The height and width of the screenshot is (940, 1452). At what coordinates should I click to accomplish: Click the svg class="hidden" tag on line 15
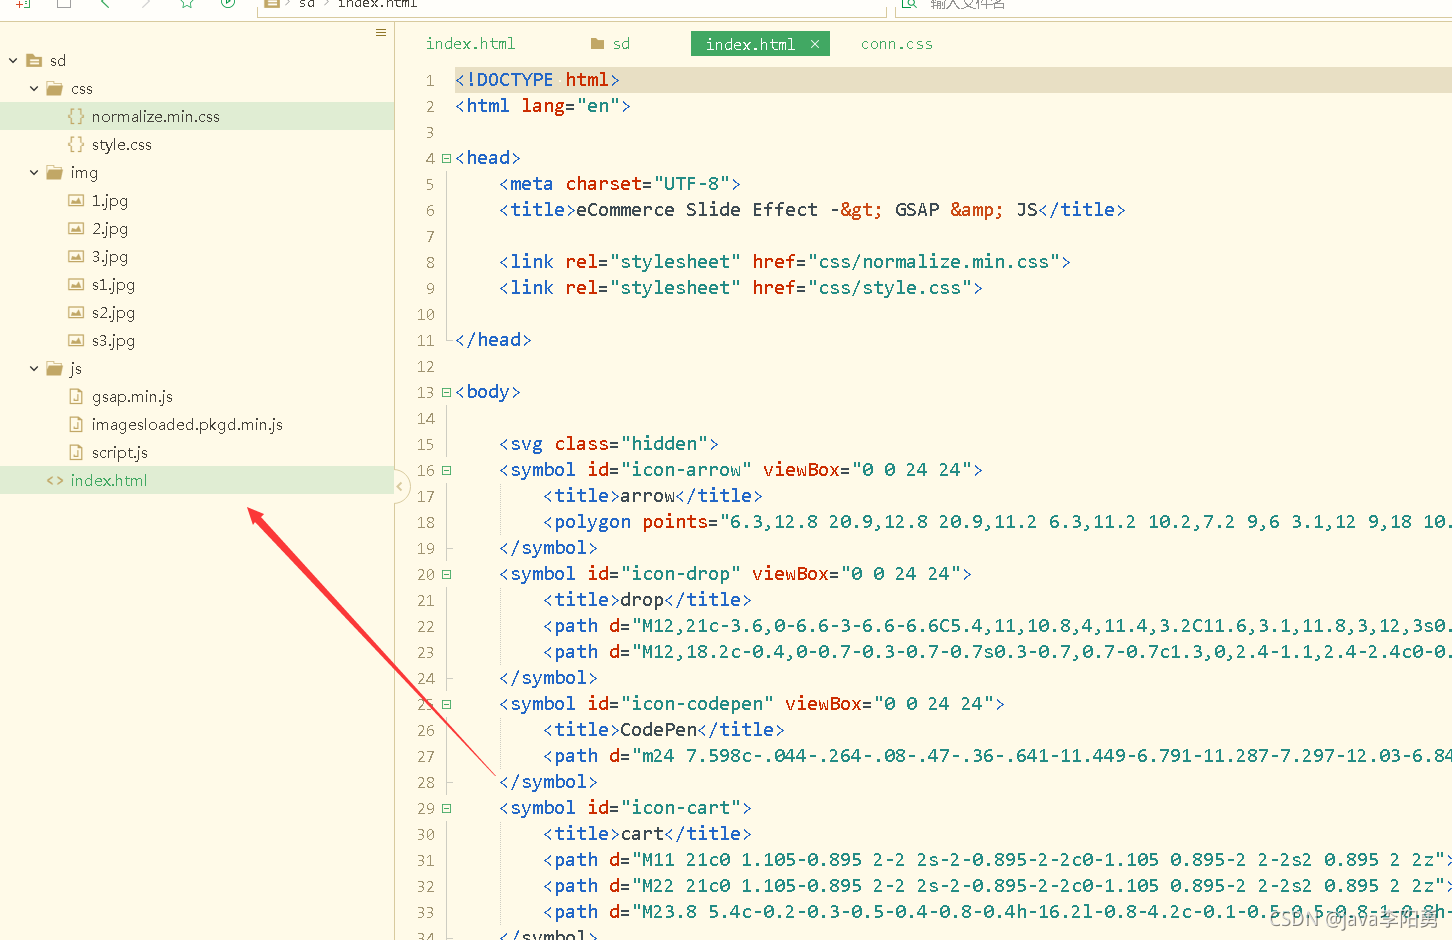coord(609,444)
